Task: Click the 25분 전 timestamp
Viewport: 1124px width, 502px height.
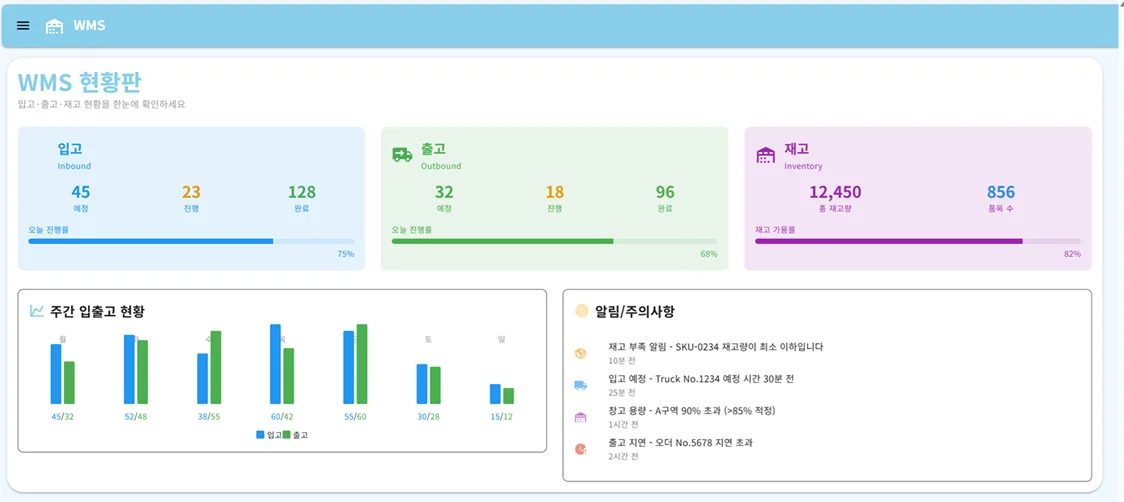Action: click(620, 392)
